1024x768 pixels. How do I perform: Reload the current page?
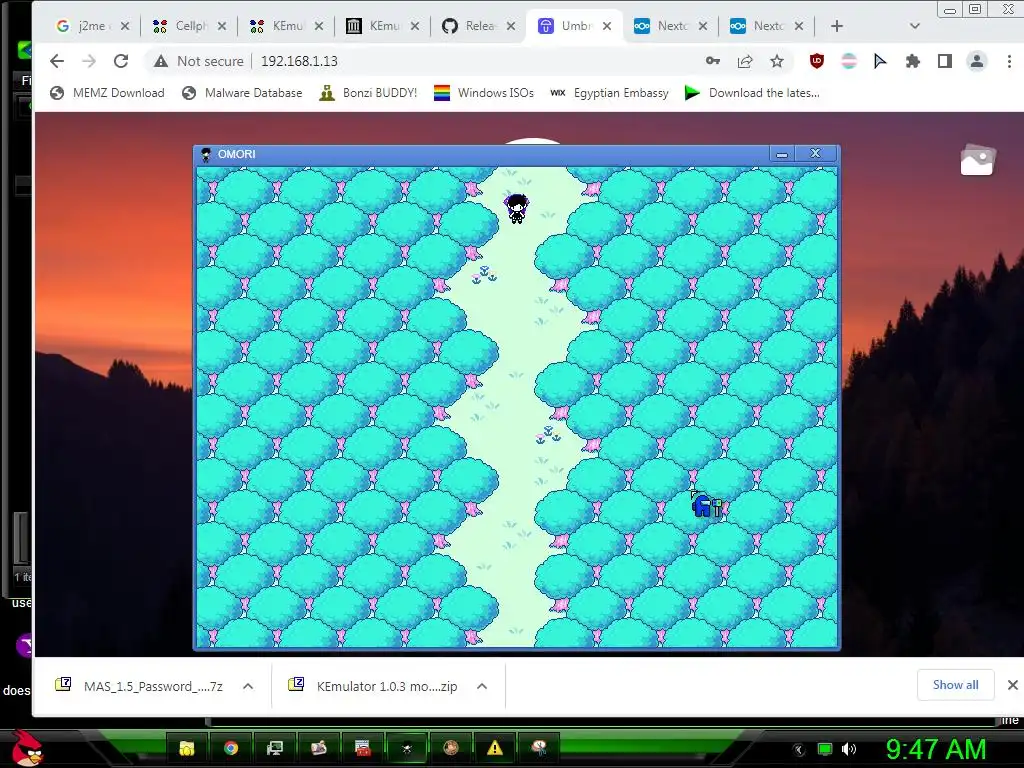pos(121,61)
